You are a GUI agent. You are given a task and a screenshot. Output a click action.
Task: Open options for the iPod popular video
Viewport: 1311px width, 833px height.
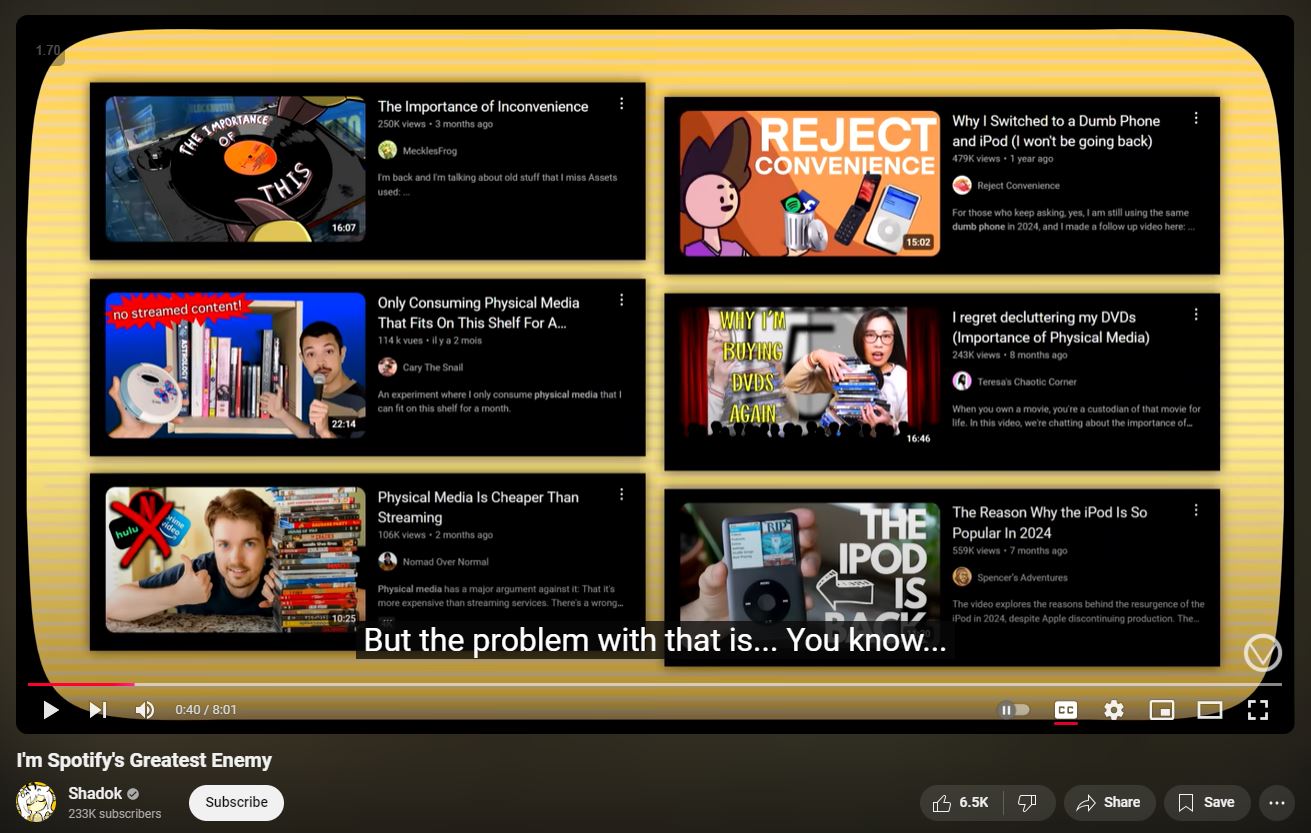click(x=1196, y=510)
